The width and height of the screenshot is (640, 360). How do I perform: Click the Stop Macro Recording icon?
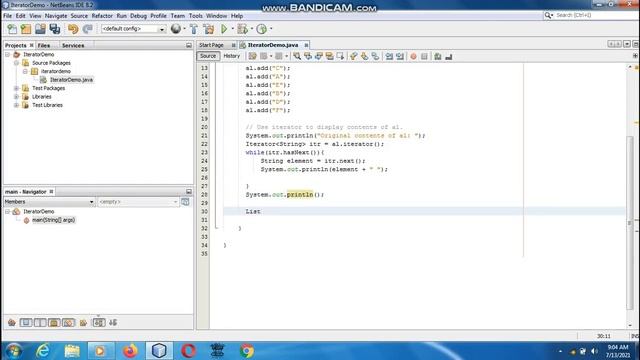point(424,56)
